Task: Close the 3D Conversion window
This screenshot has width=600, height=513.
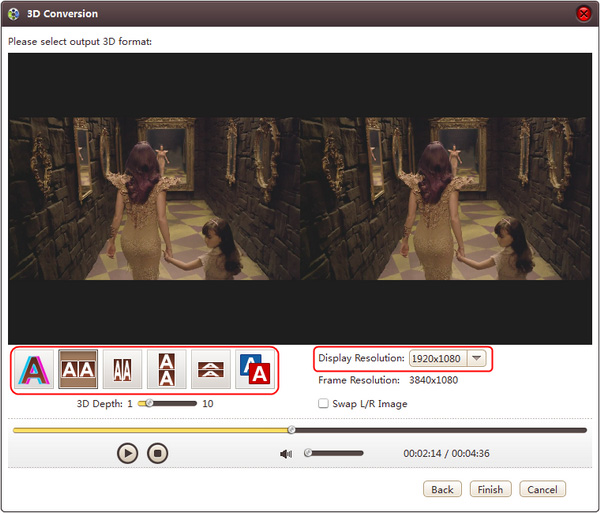Action: tap(584, 14)
